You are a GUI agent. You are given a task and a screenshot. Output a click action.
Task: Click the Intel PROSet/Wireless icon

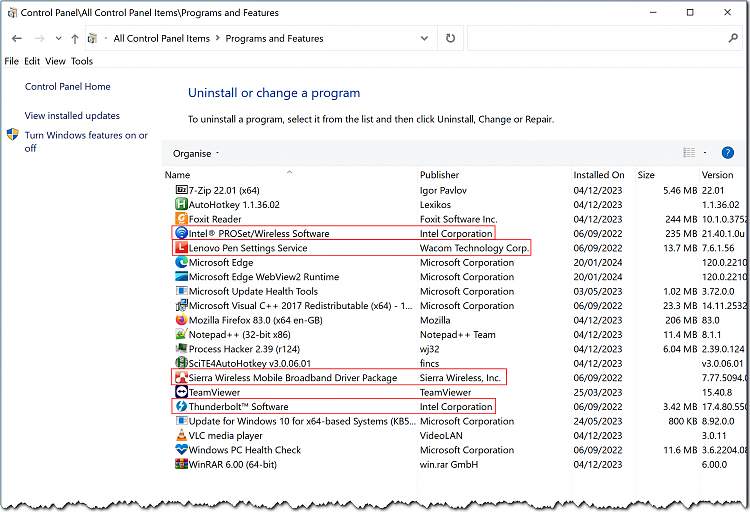click(x=181, y=233)
